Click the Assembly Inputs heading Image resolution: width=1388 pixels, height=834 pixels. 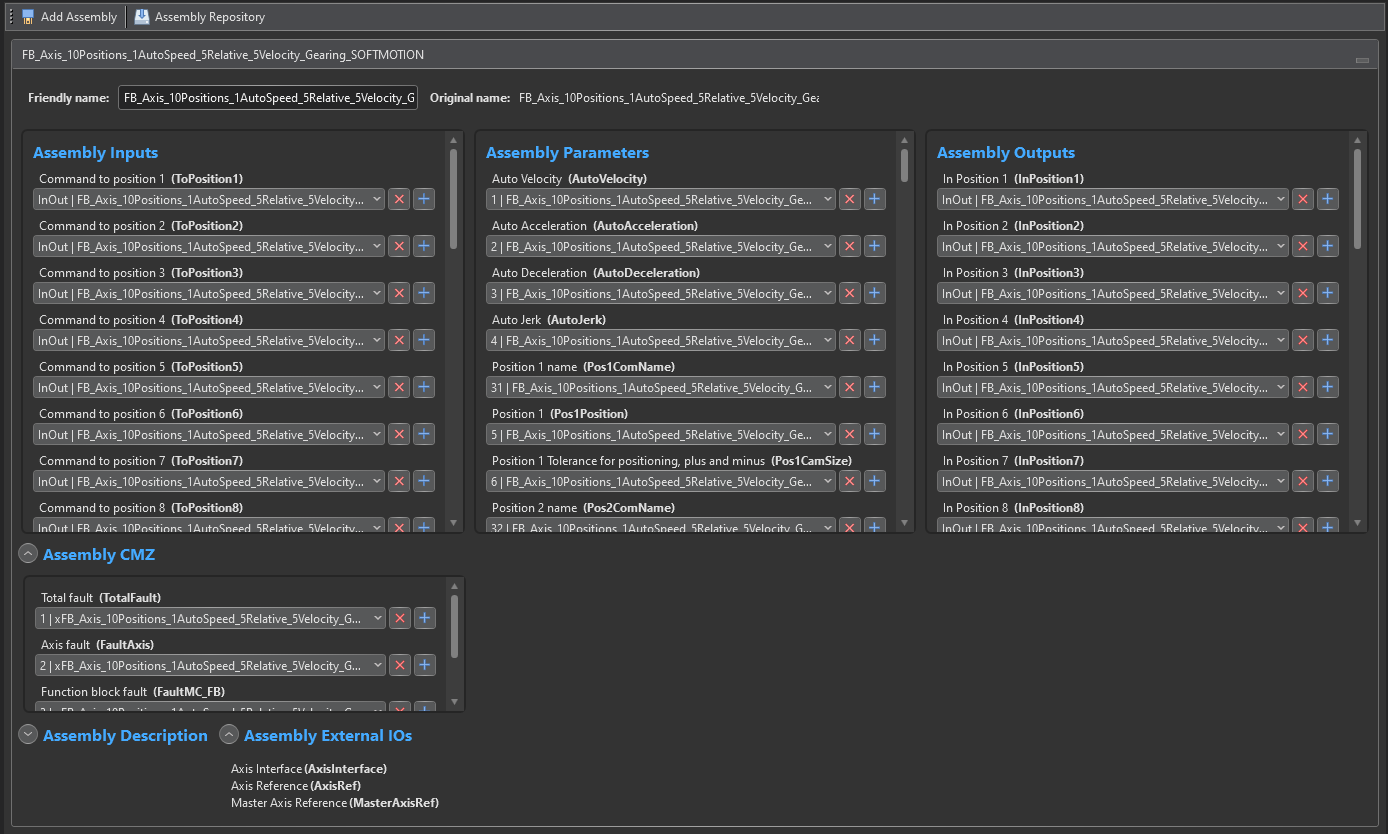click(96, 153)
